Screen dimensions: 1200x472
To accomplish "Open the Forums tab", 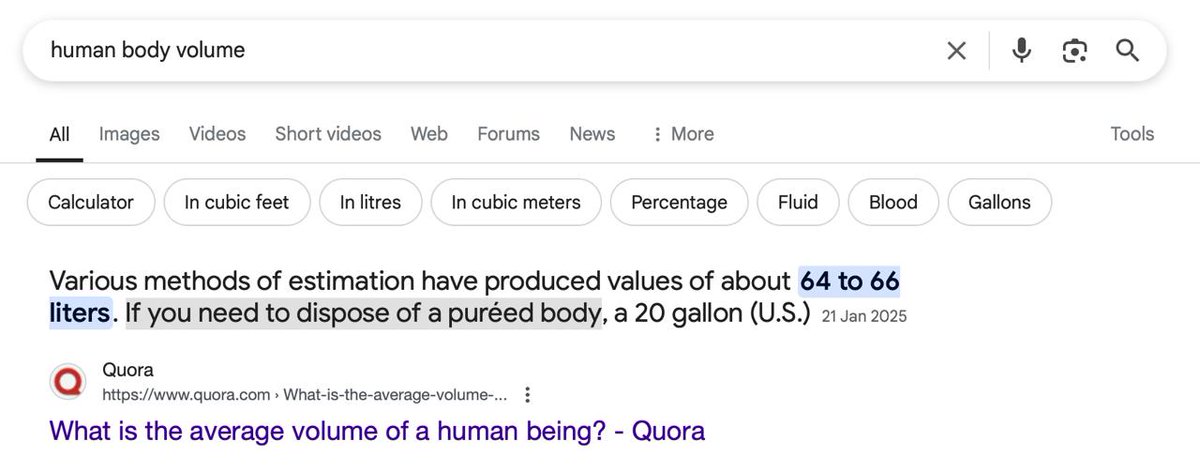I will 508,134.
